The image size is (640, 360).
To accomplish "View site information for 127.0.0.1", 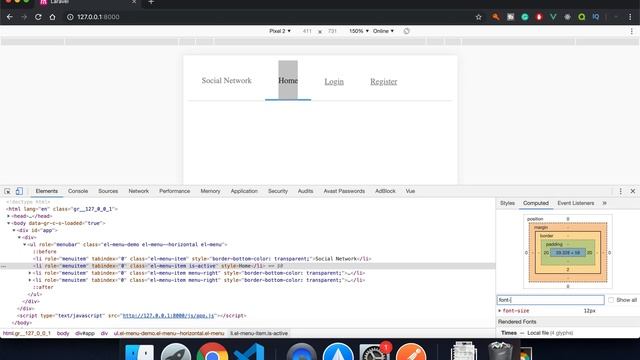I will [x=70, y=17].
